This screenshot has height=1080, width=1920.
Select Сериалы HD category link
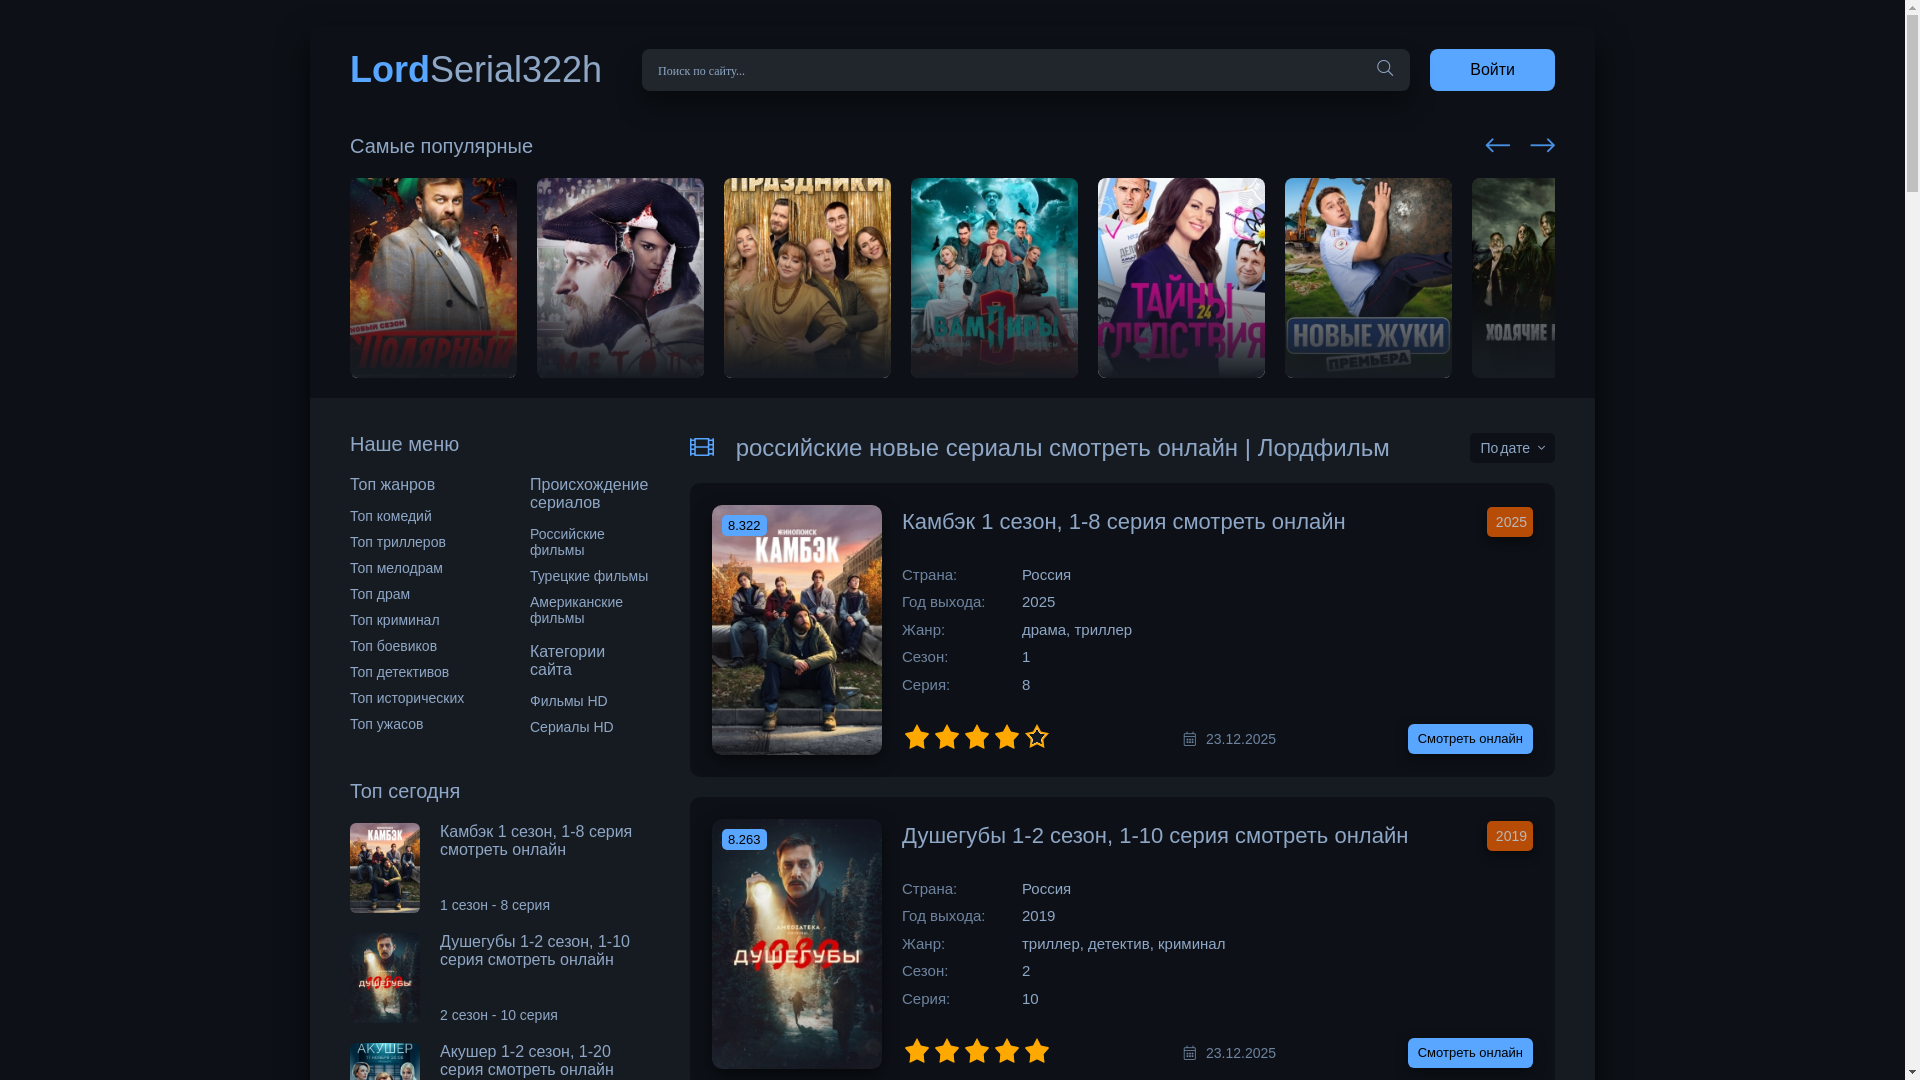click(572, 727)
